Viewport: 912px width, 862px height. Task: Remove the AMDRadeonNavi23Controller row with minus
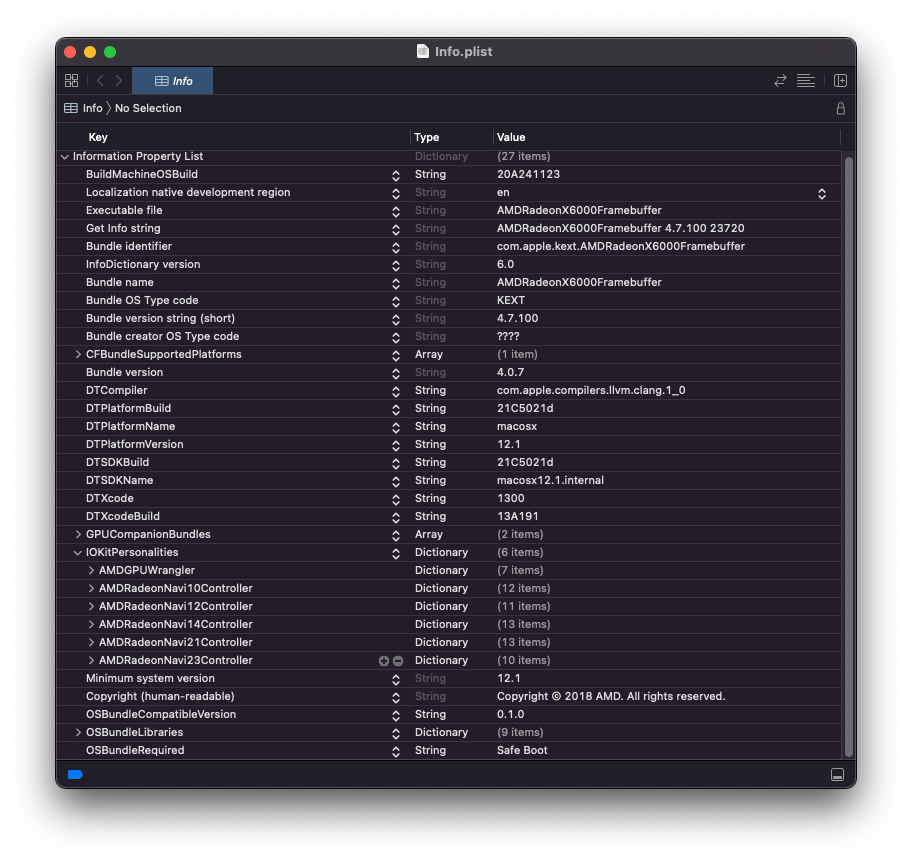[x=397, y=661]
